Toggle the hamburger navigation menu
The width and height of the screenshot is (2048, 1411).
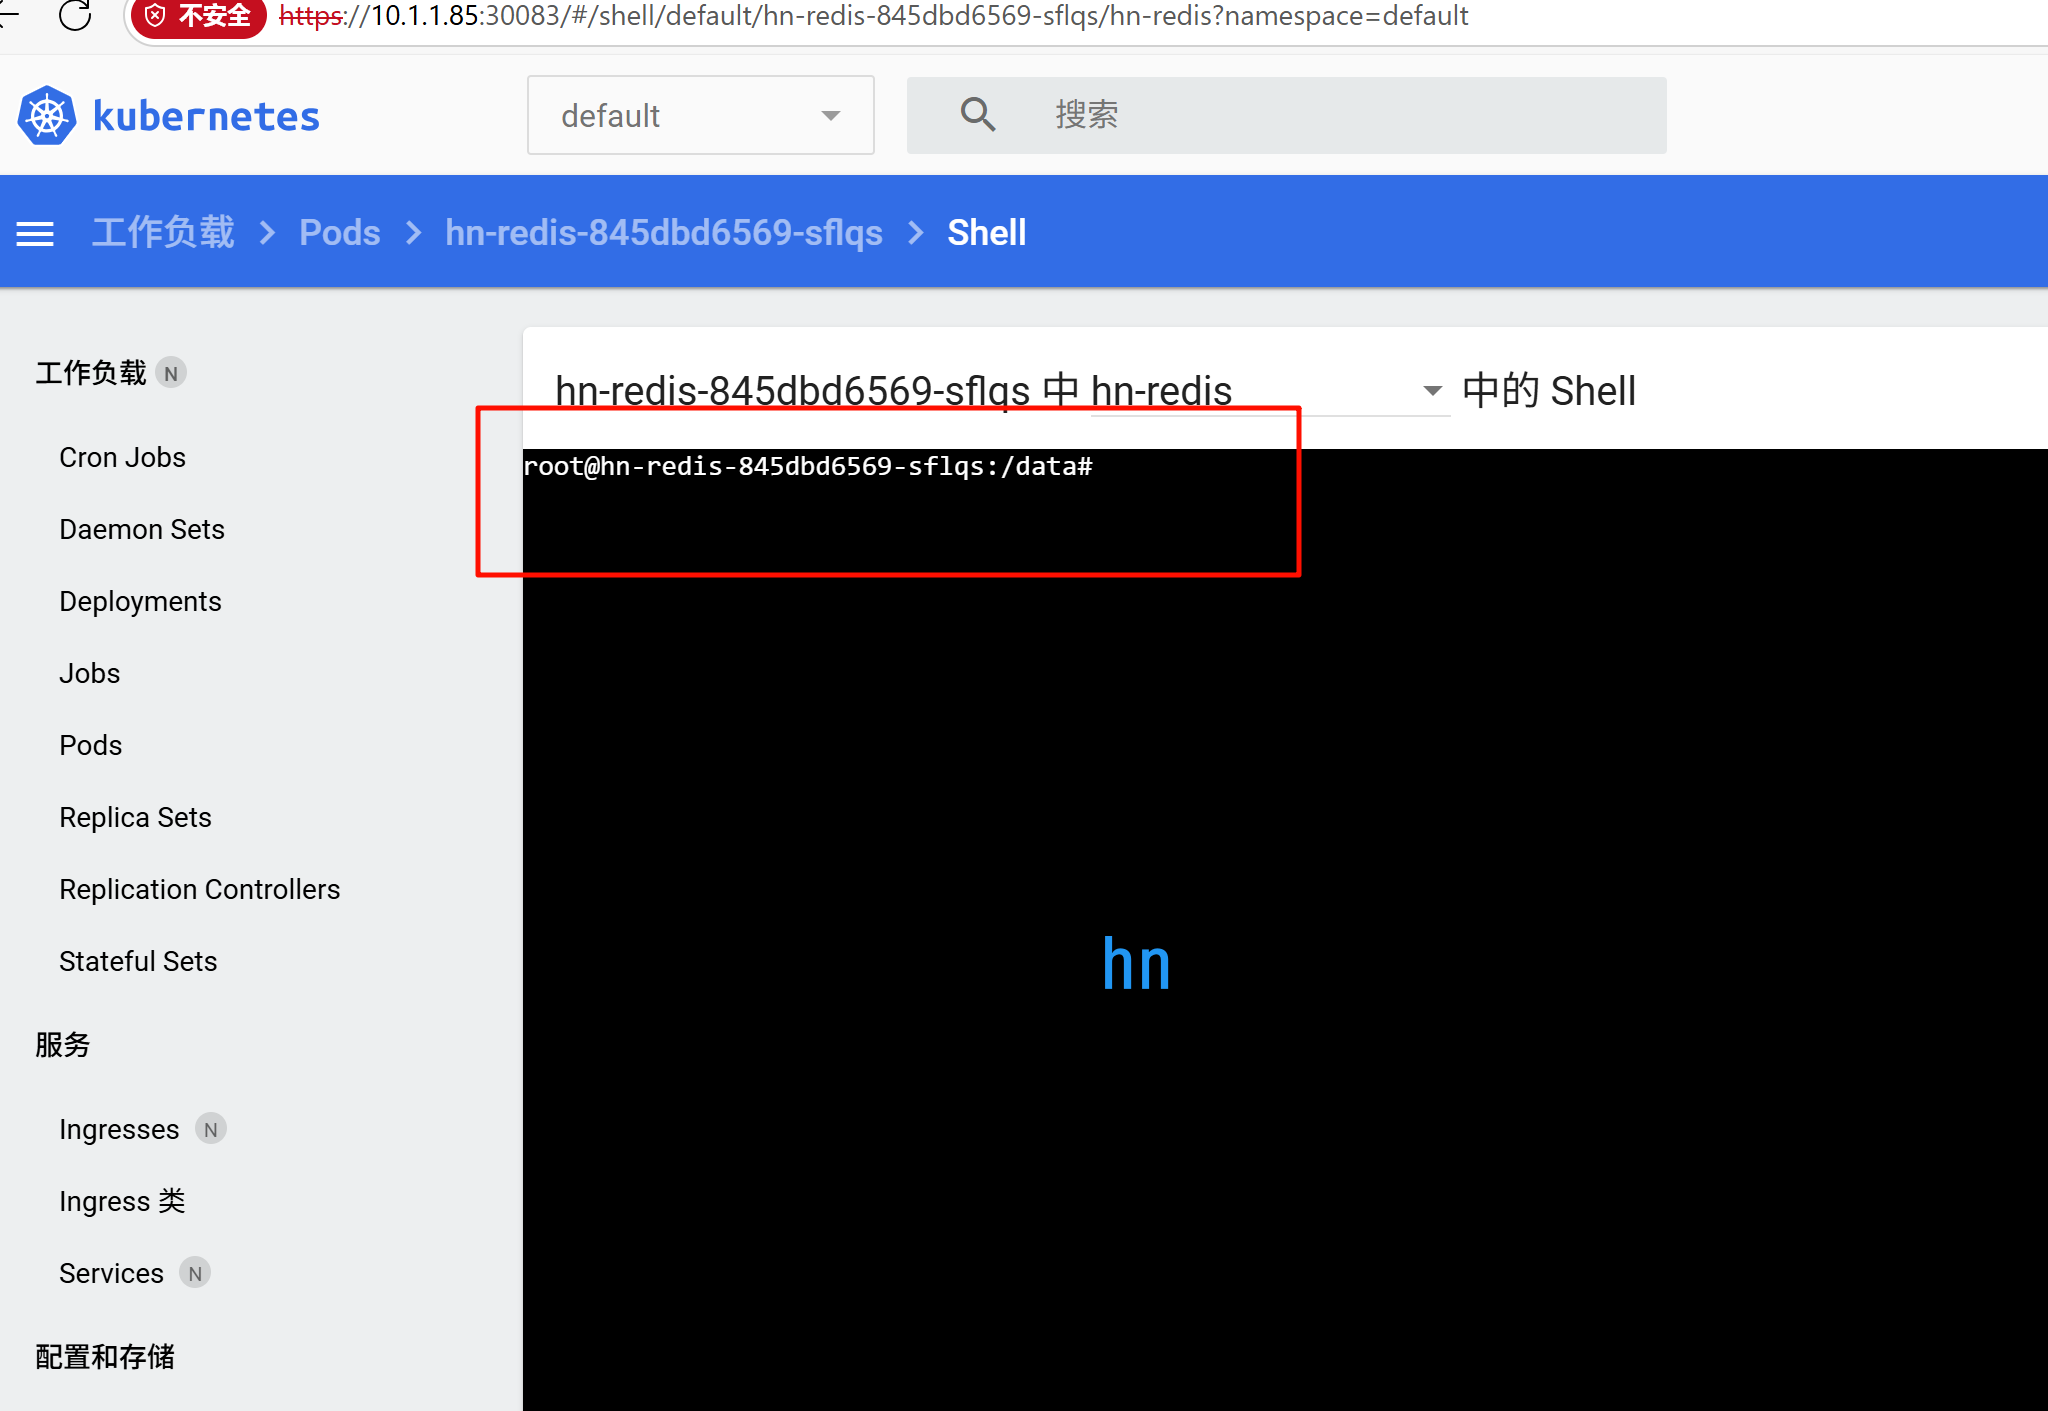click(x=35, y=233)
